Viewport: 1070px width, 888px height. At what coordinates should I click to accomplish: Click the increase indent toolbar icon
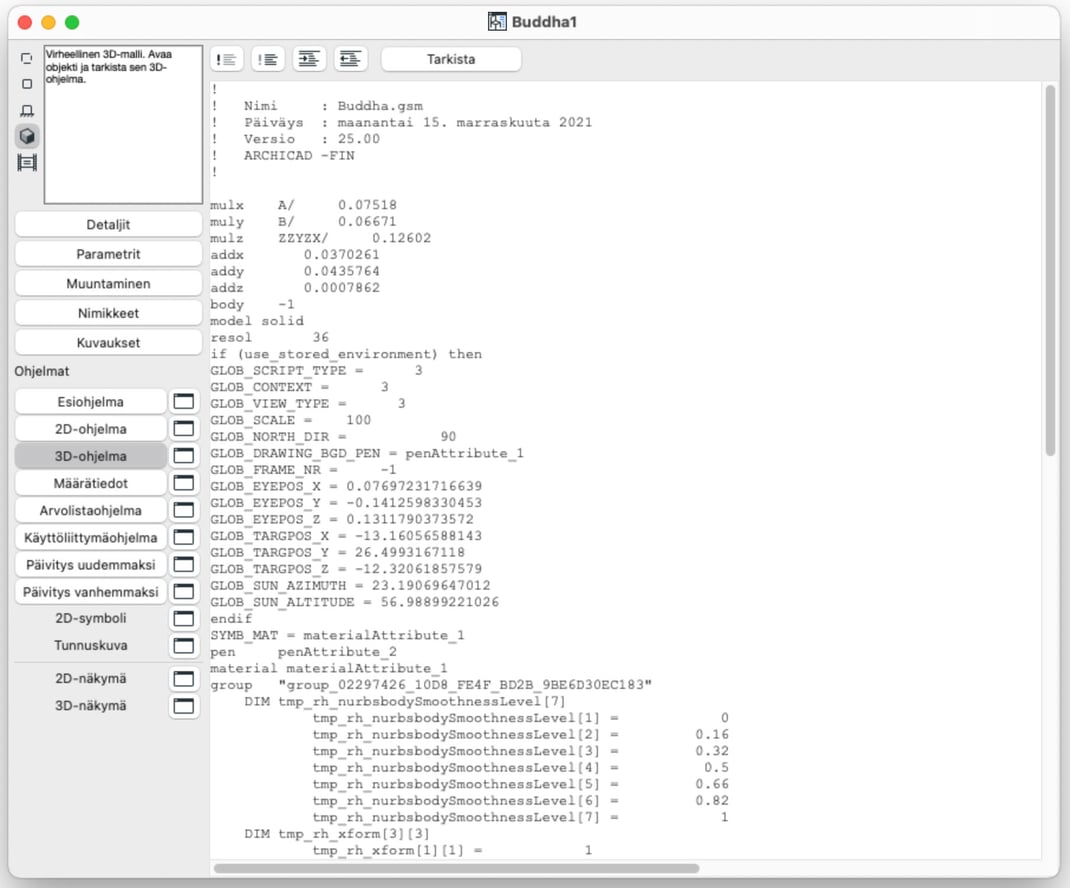(309, 59)
